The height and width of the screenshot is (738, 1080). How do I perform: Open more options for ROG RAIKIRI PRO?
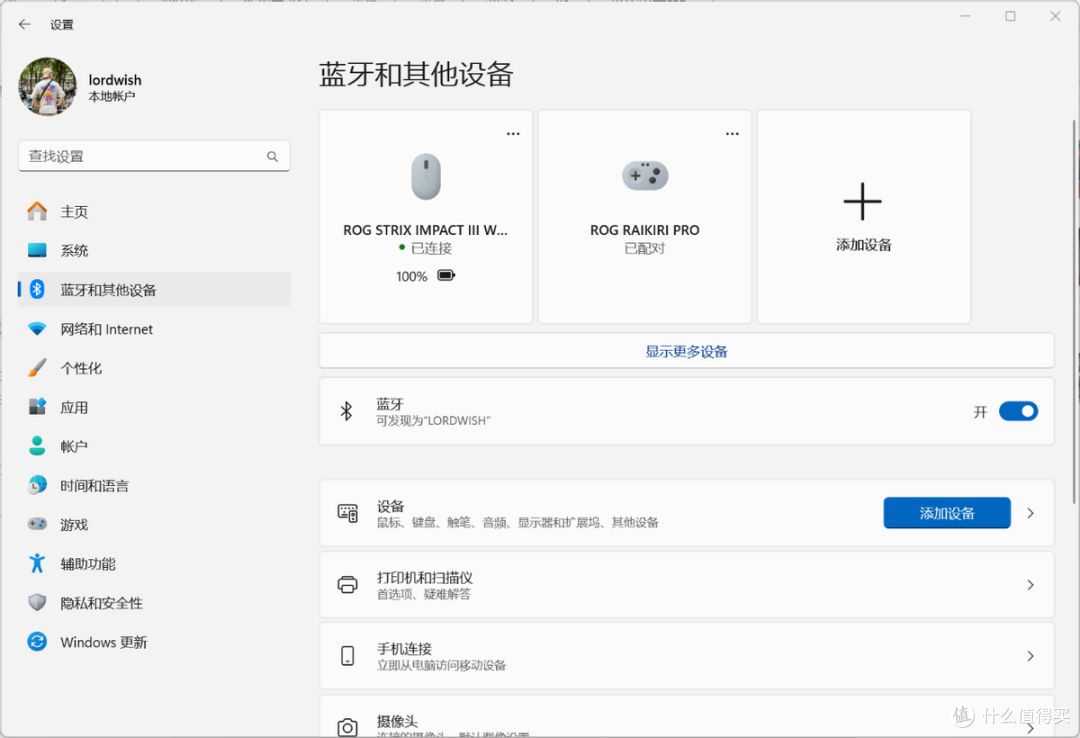click(x=732, y=134)
